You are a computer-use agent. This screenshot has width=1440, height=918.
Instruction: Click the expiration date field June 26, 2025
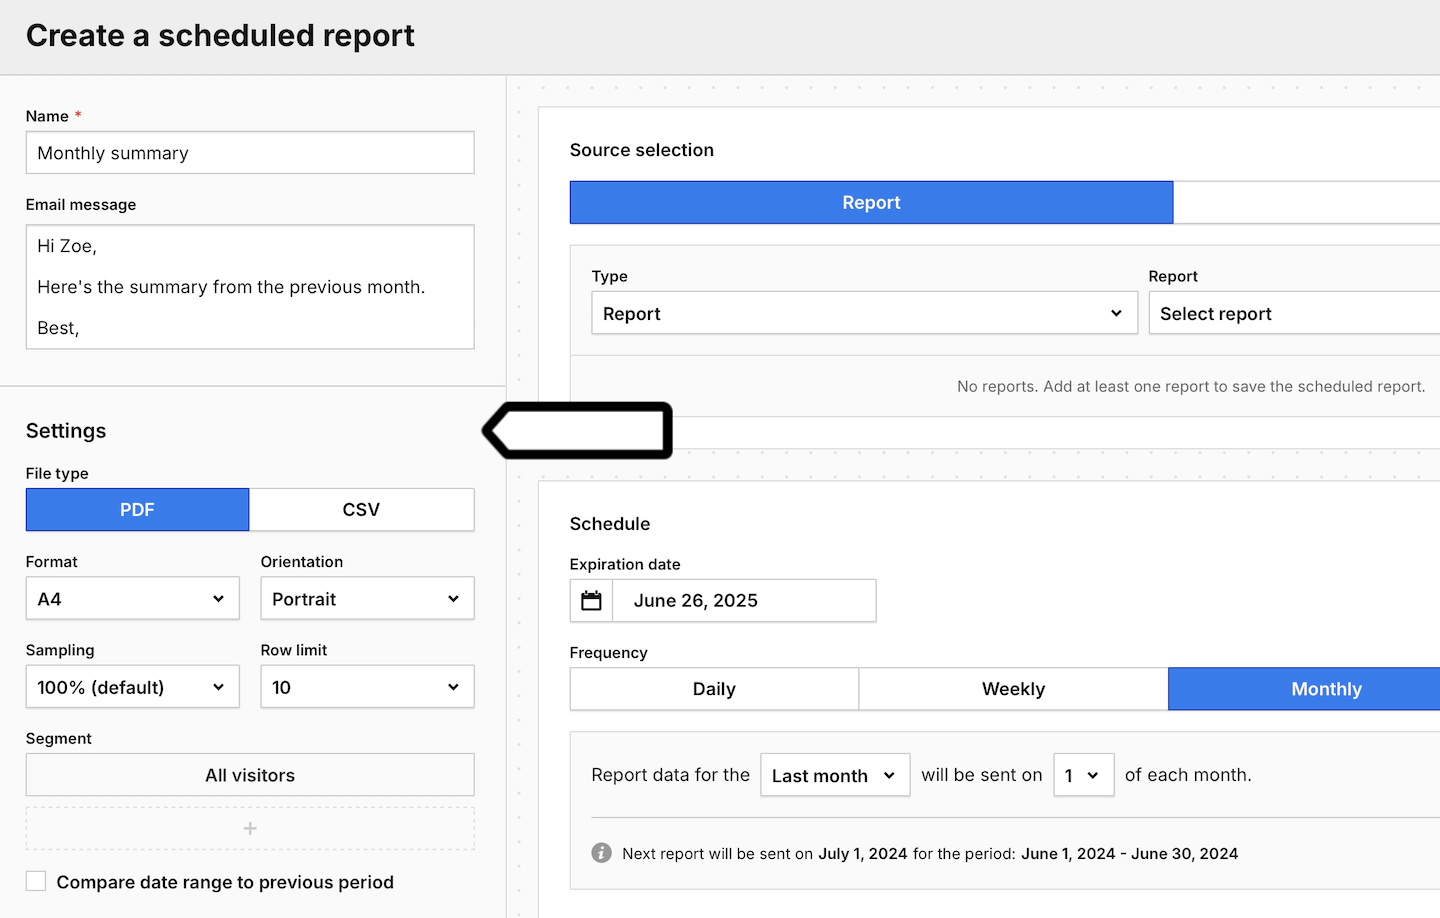[x=744, y=600]
